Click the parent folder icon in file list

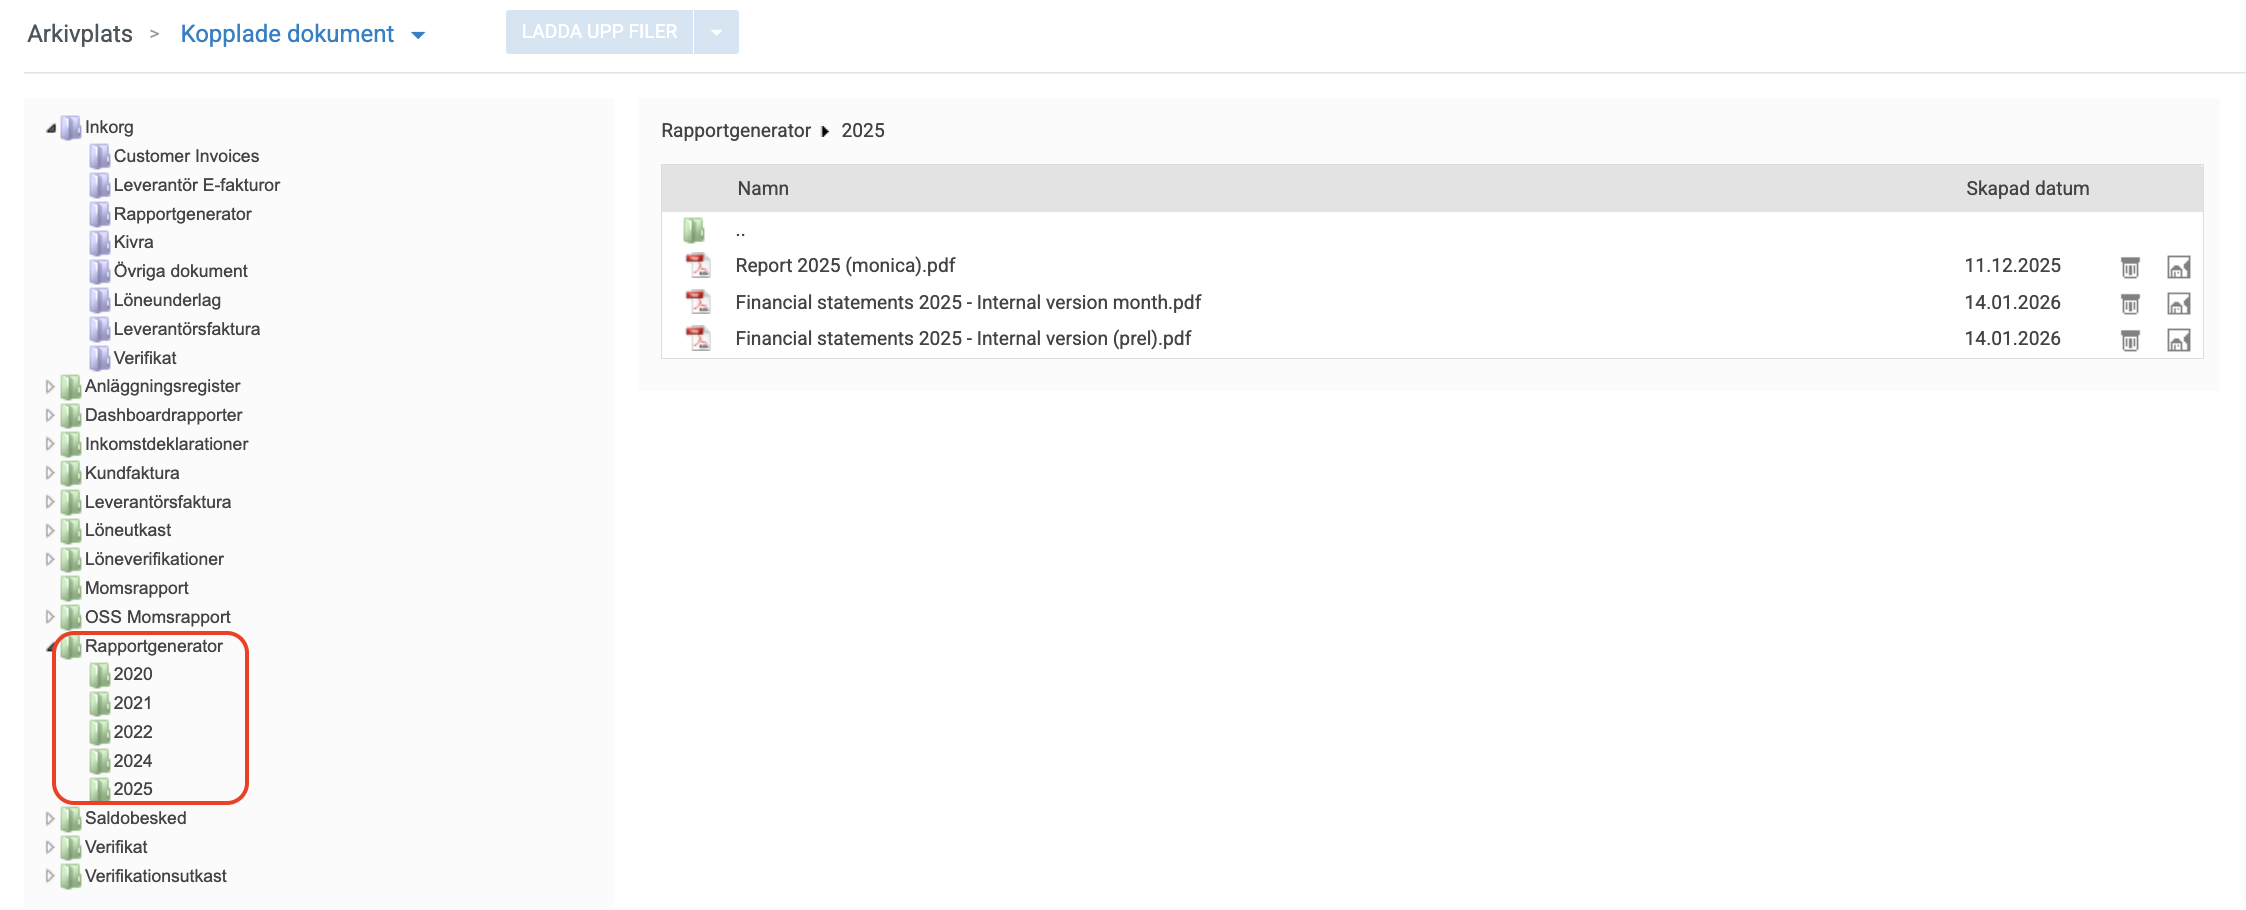[x=694, y=231]
